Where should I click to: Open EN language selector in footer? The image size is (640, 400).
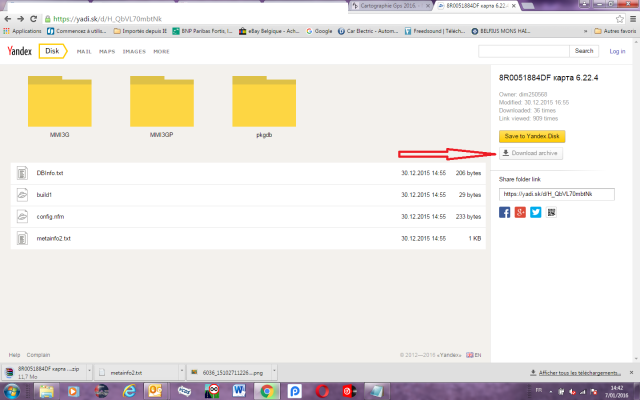[477, 355]
